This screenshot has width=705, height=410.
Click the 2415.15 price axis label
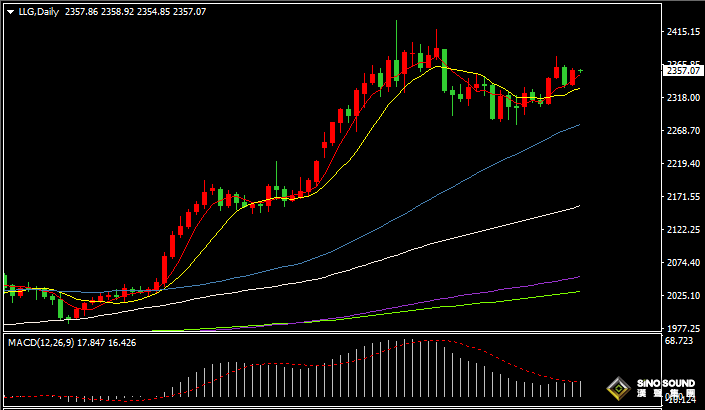pos(681,32)
